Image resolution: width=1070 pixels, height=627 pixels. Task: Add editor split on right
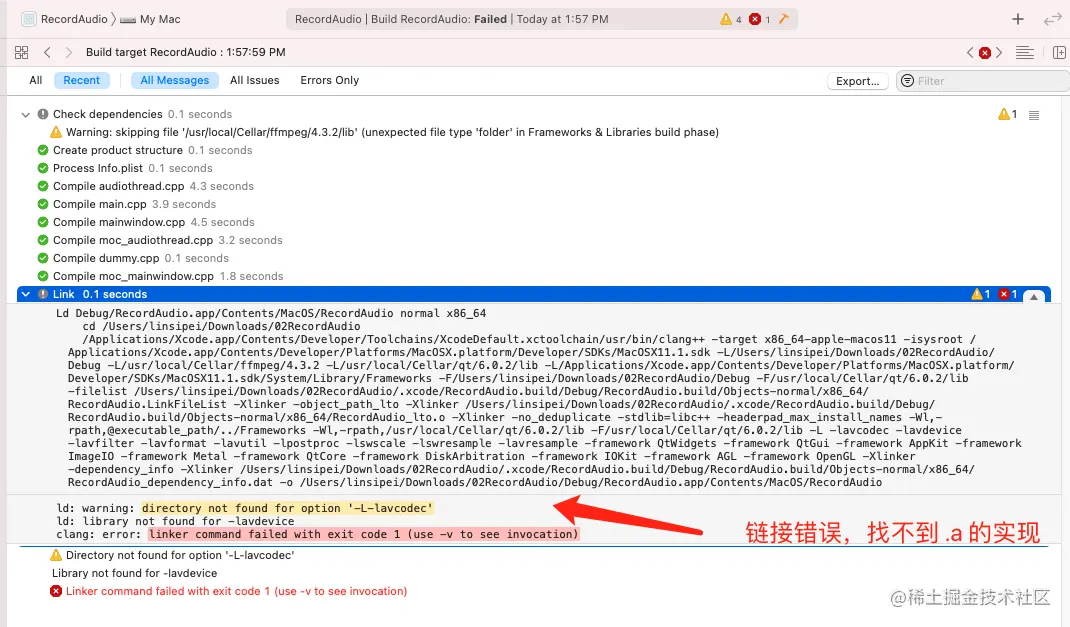[x=1059, y=53]
